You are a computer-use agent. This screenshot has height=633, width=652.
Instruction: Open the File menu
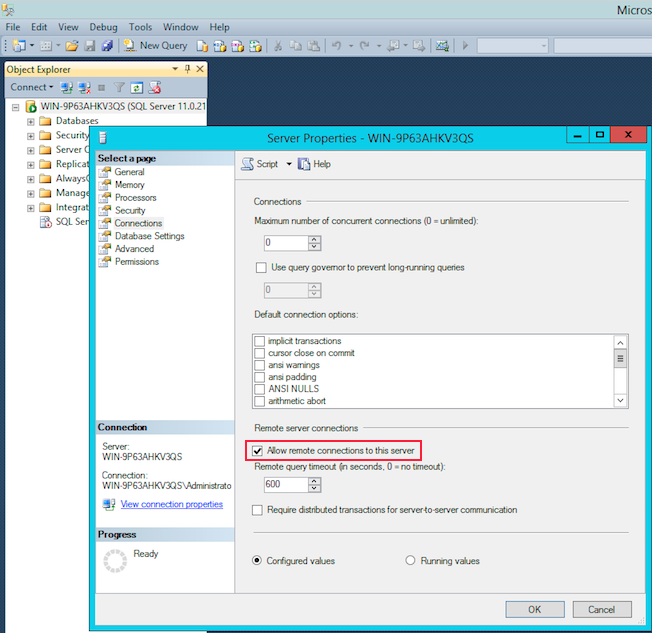point(13,27)
